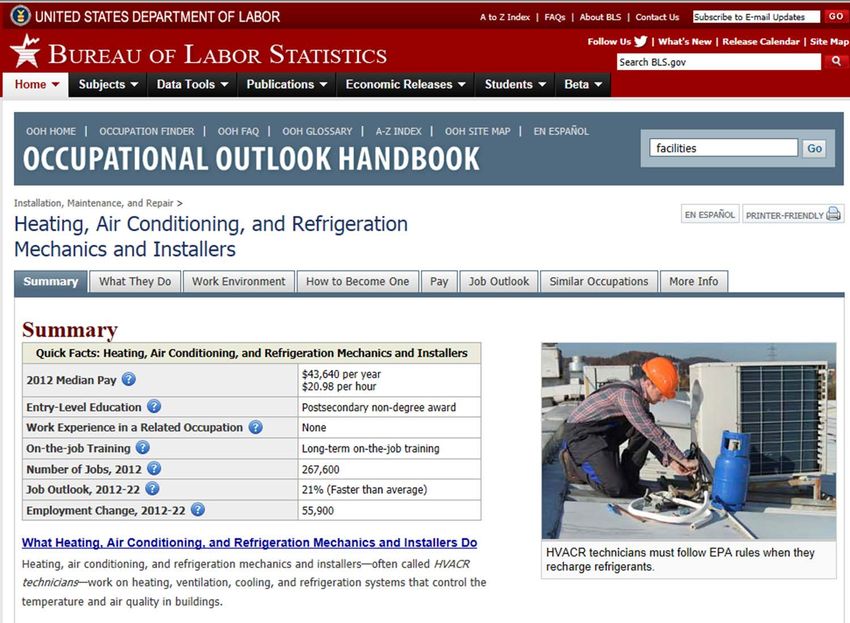Screen dimensions: 850x623
Task: Open the Twitter Follow Us bird icon
Action: [x=641, y=41]
